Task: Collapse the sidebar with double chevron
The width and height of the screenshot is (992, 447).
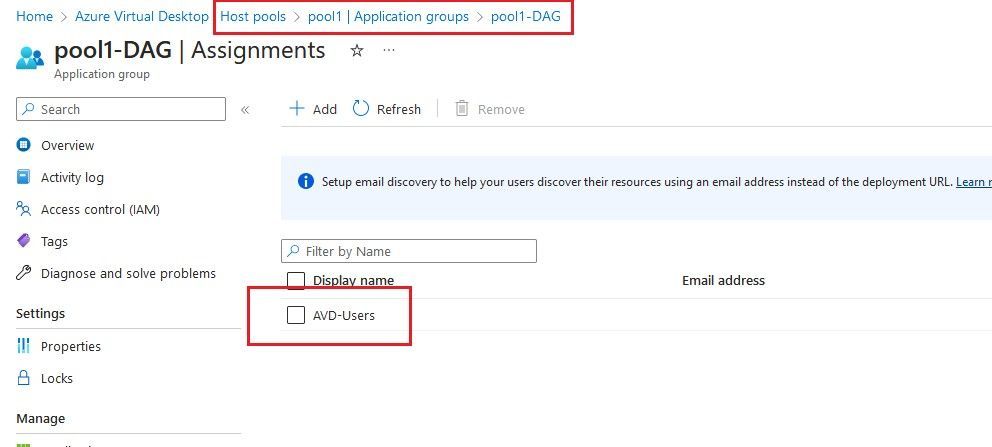Action: (x=245, y=109)
